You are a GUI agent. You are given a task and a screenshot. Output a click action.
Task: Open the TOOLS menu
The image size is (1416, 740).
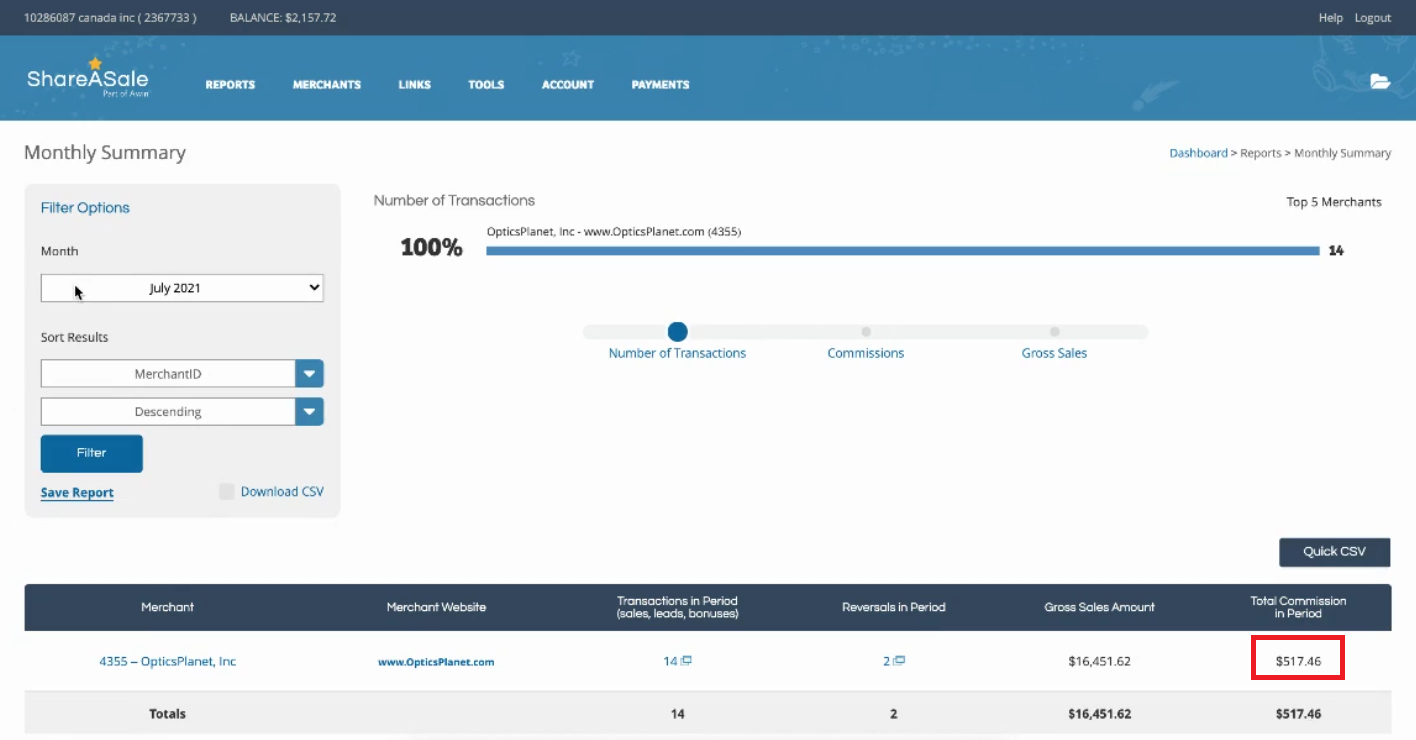486,85
